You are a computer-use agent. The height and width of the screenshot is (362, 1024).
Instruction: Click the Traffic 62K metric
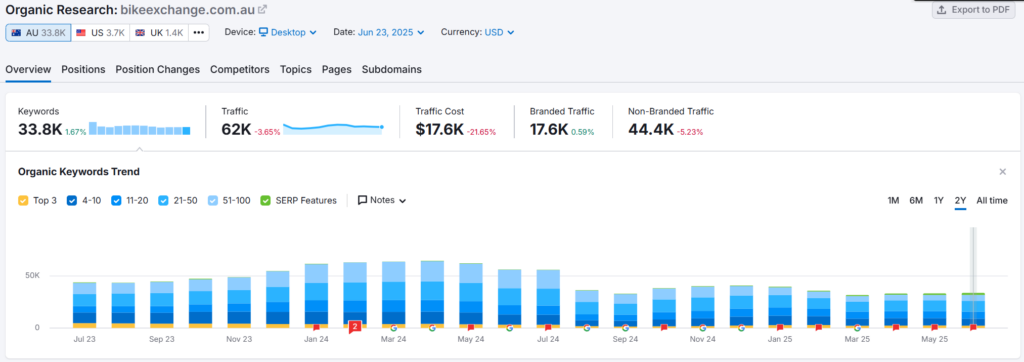pos(236,129)
